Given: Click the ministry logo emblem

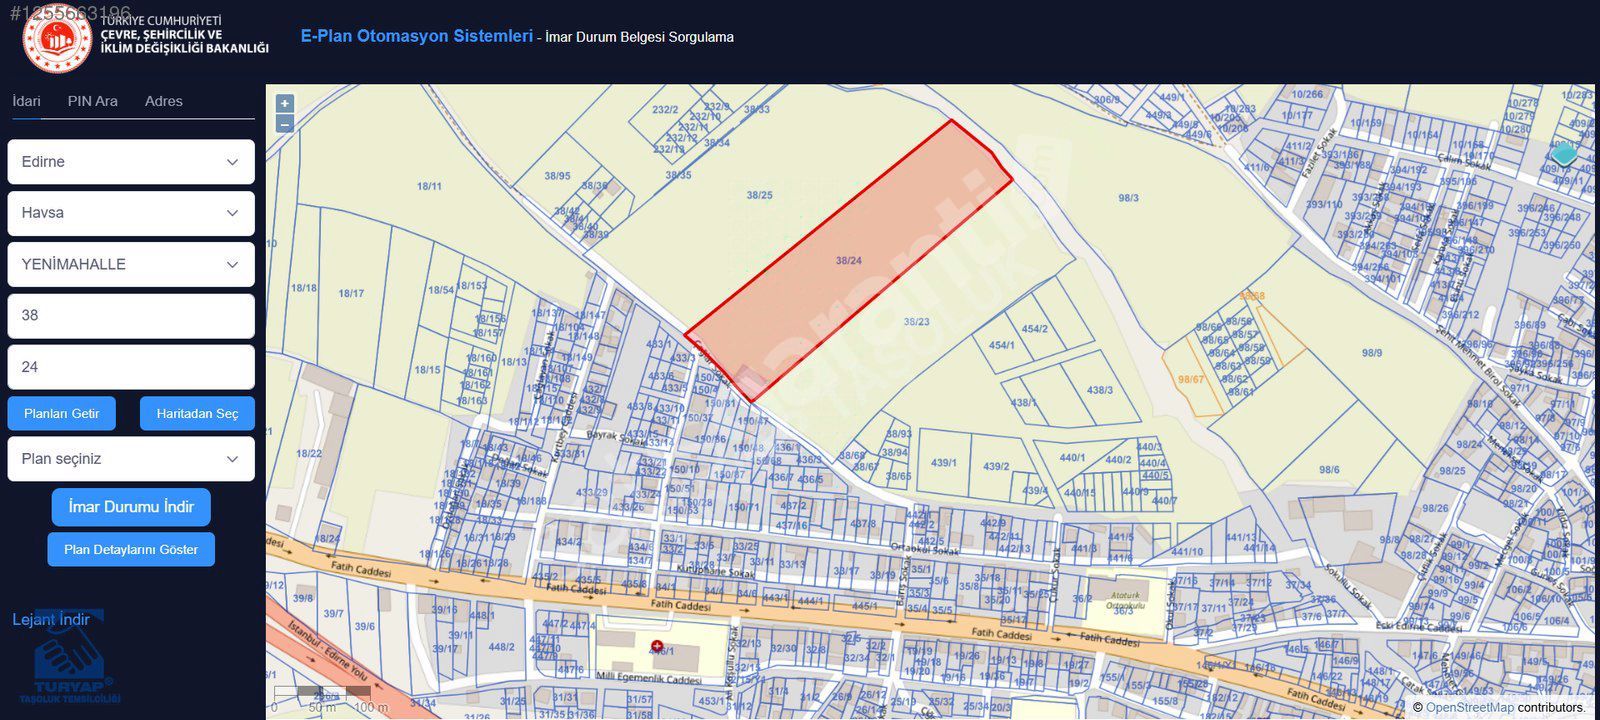Looking at the screenshot, I should click(57, 40).
